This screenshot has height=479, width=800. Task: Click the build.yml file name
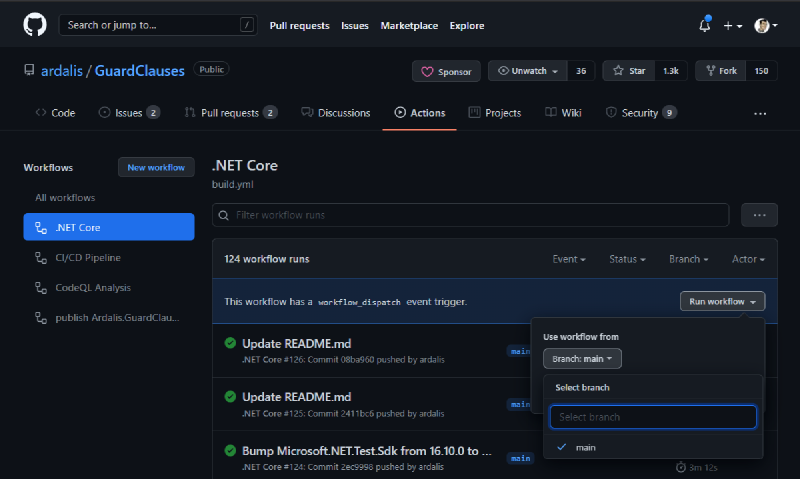(233, 184)
